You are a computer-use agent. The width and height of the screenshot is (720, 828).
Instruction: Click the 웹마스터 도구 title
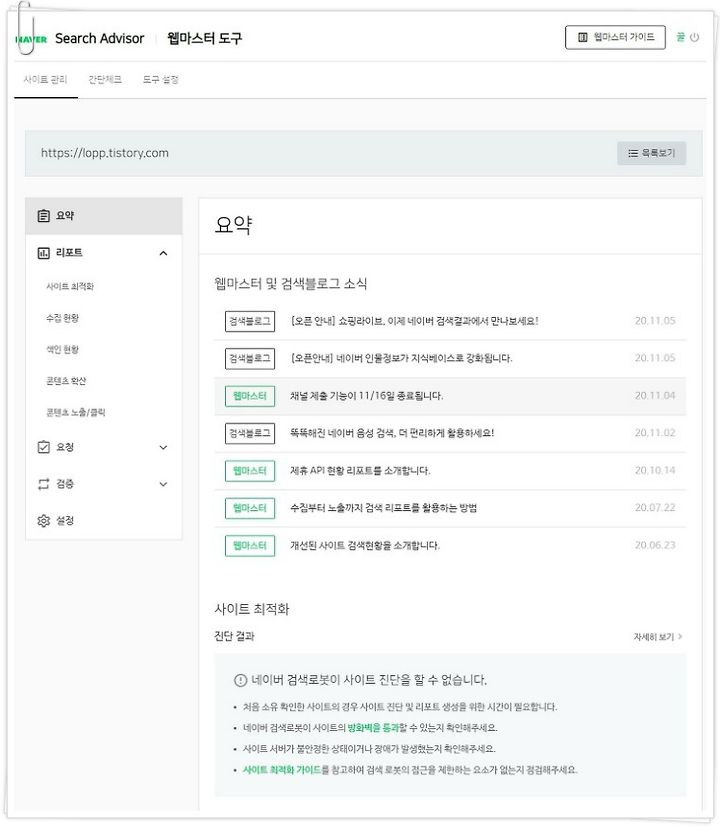click(x=204, y=39)
